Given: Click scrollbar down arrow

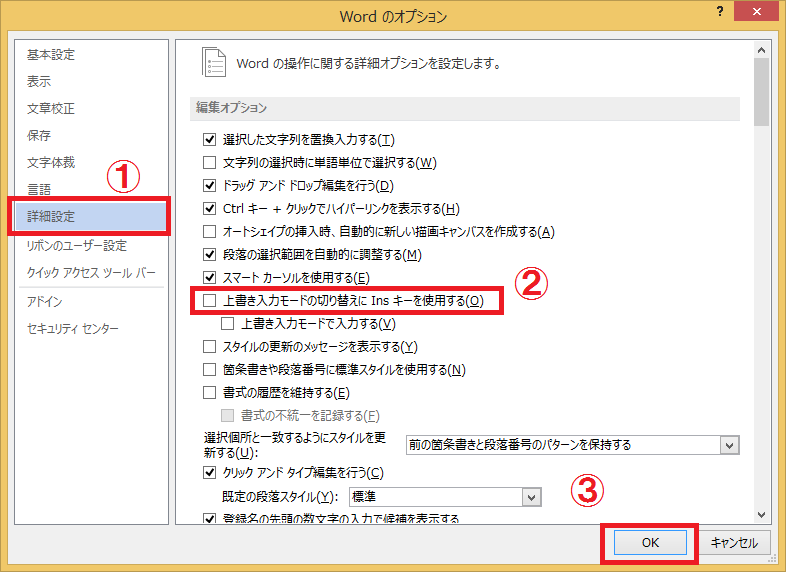Looking at the screenshot, I should click(x=761, y=515).
